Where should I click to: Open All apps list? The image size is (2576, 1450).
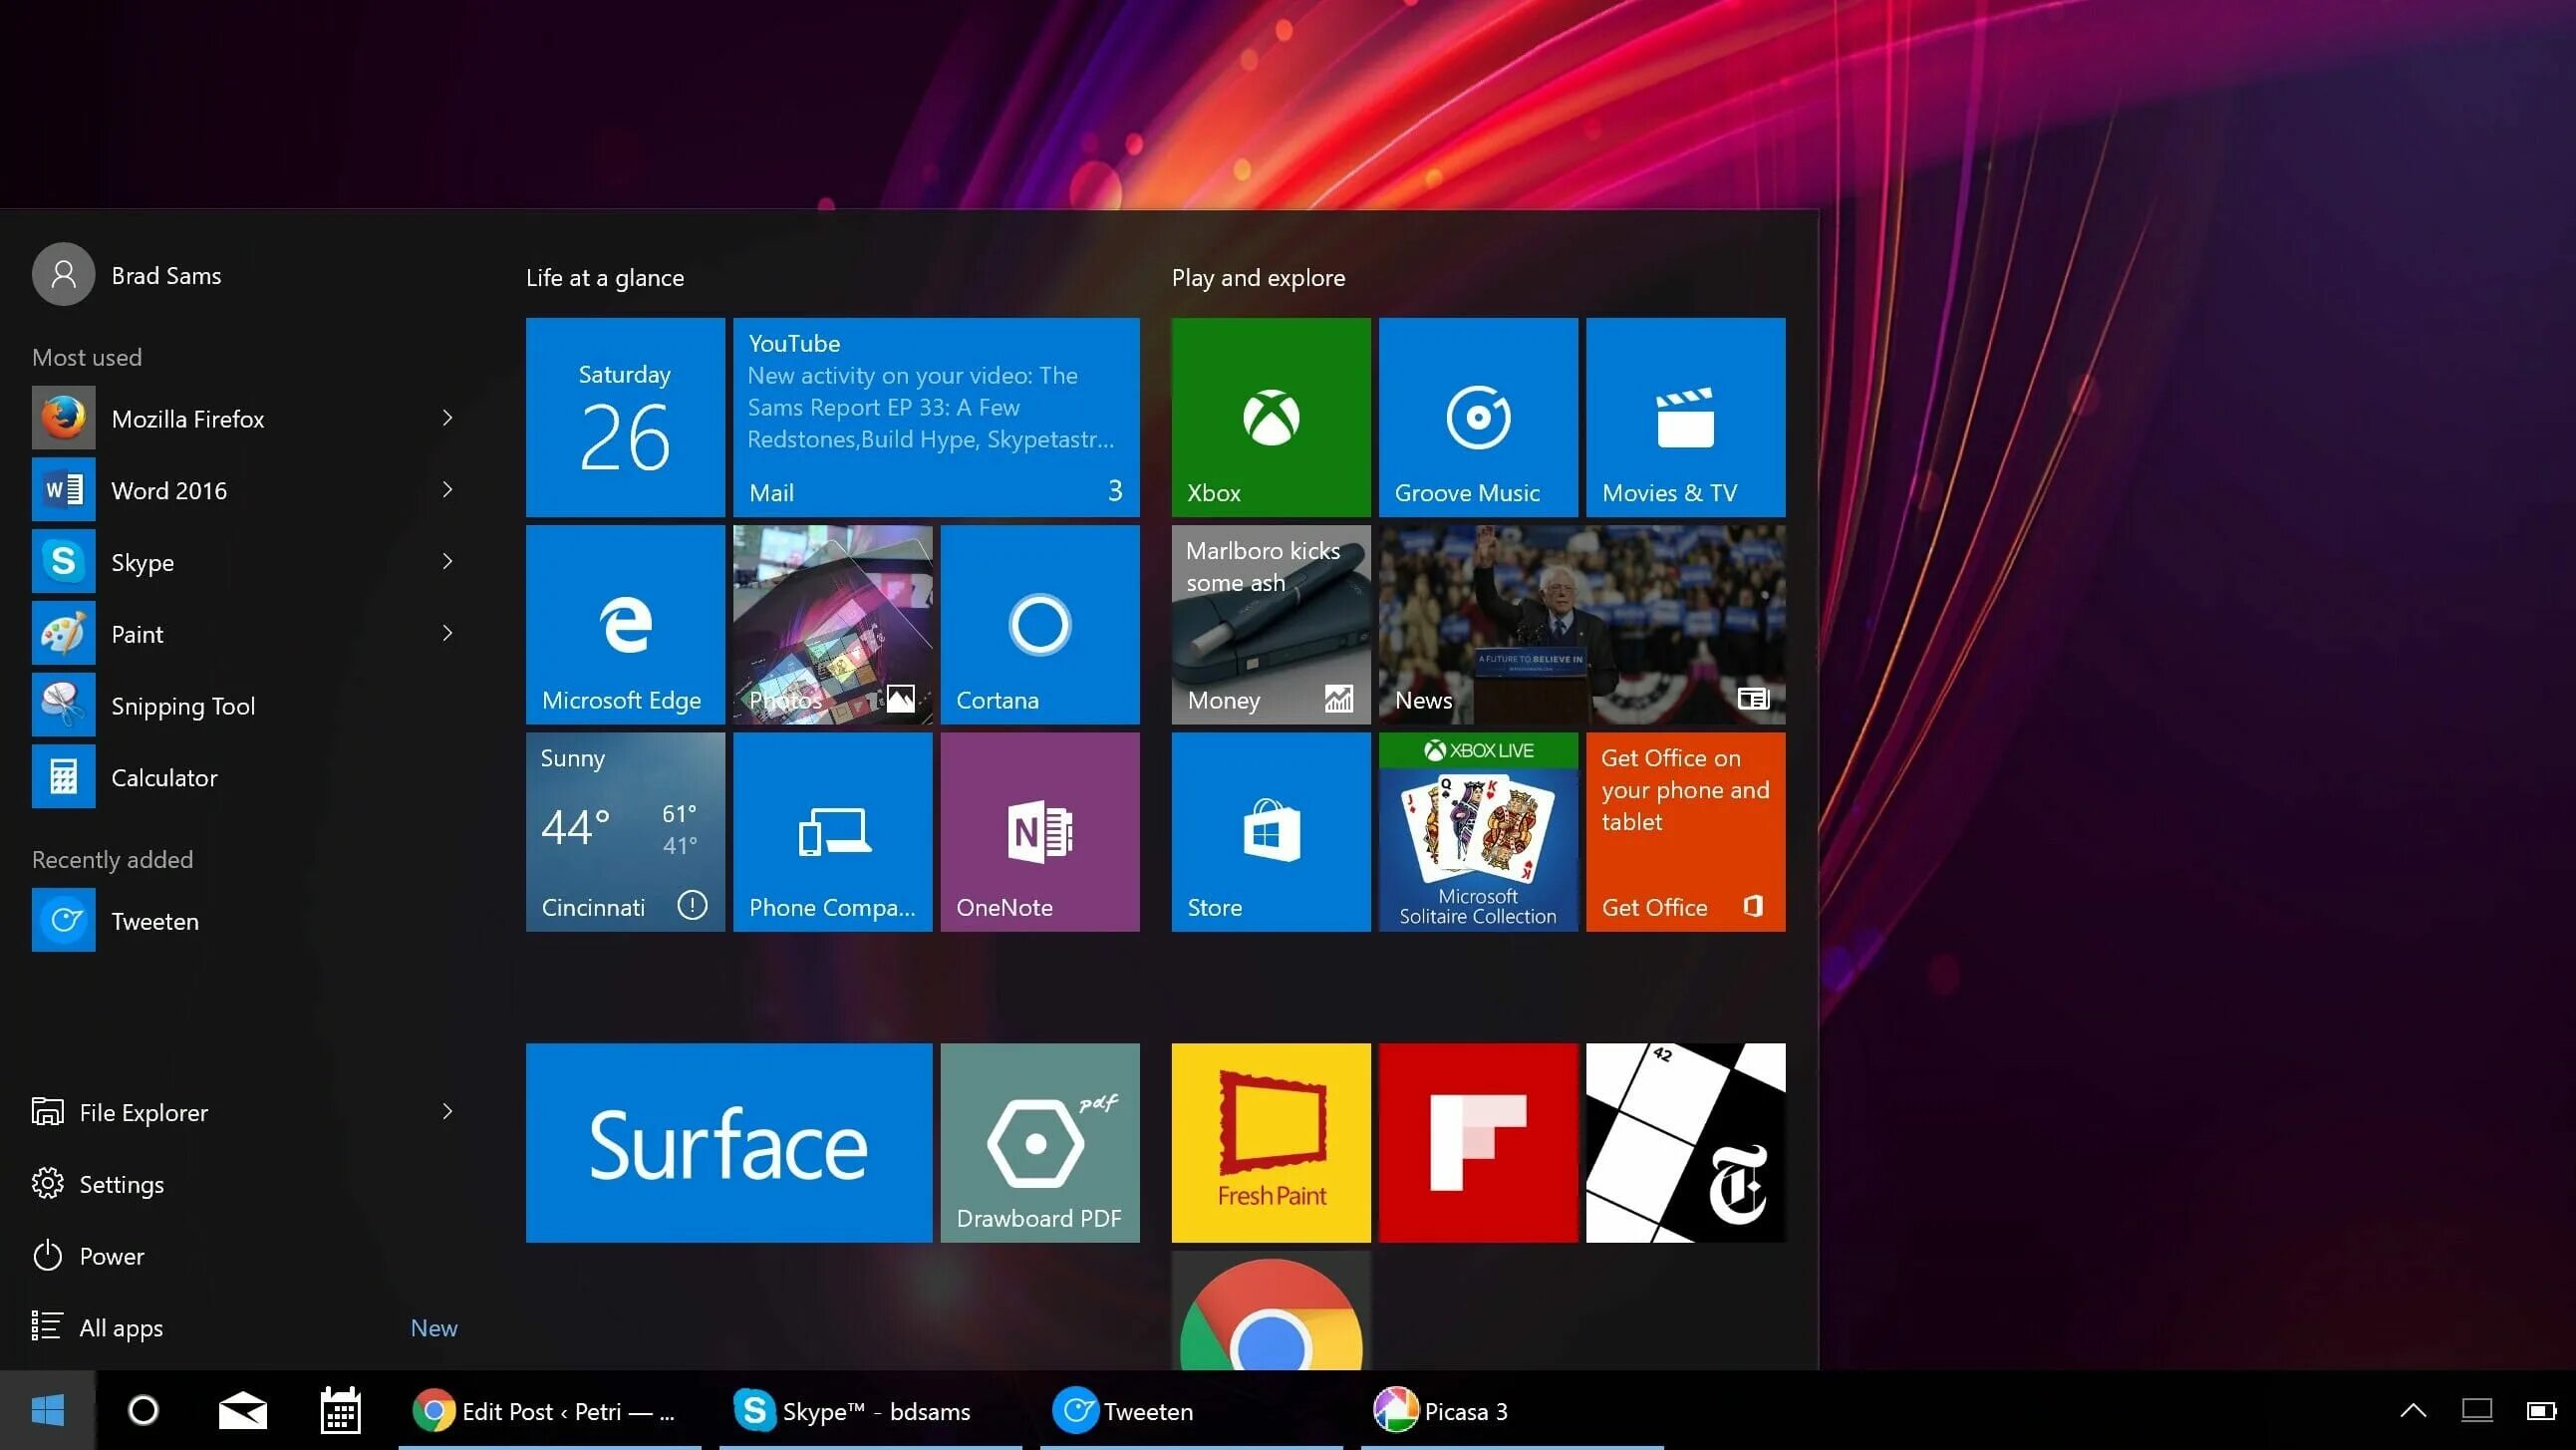tap(120, 1328)
